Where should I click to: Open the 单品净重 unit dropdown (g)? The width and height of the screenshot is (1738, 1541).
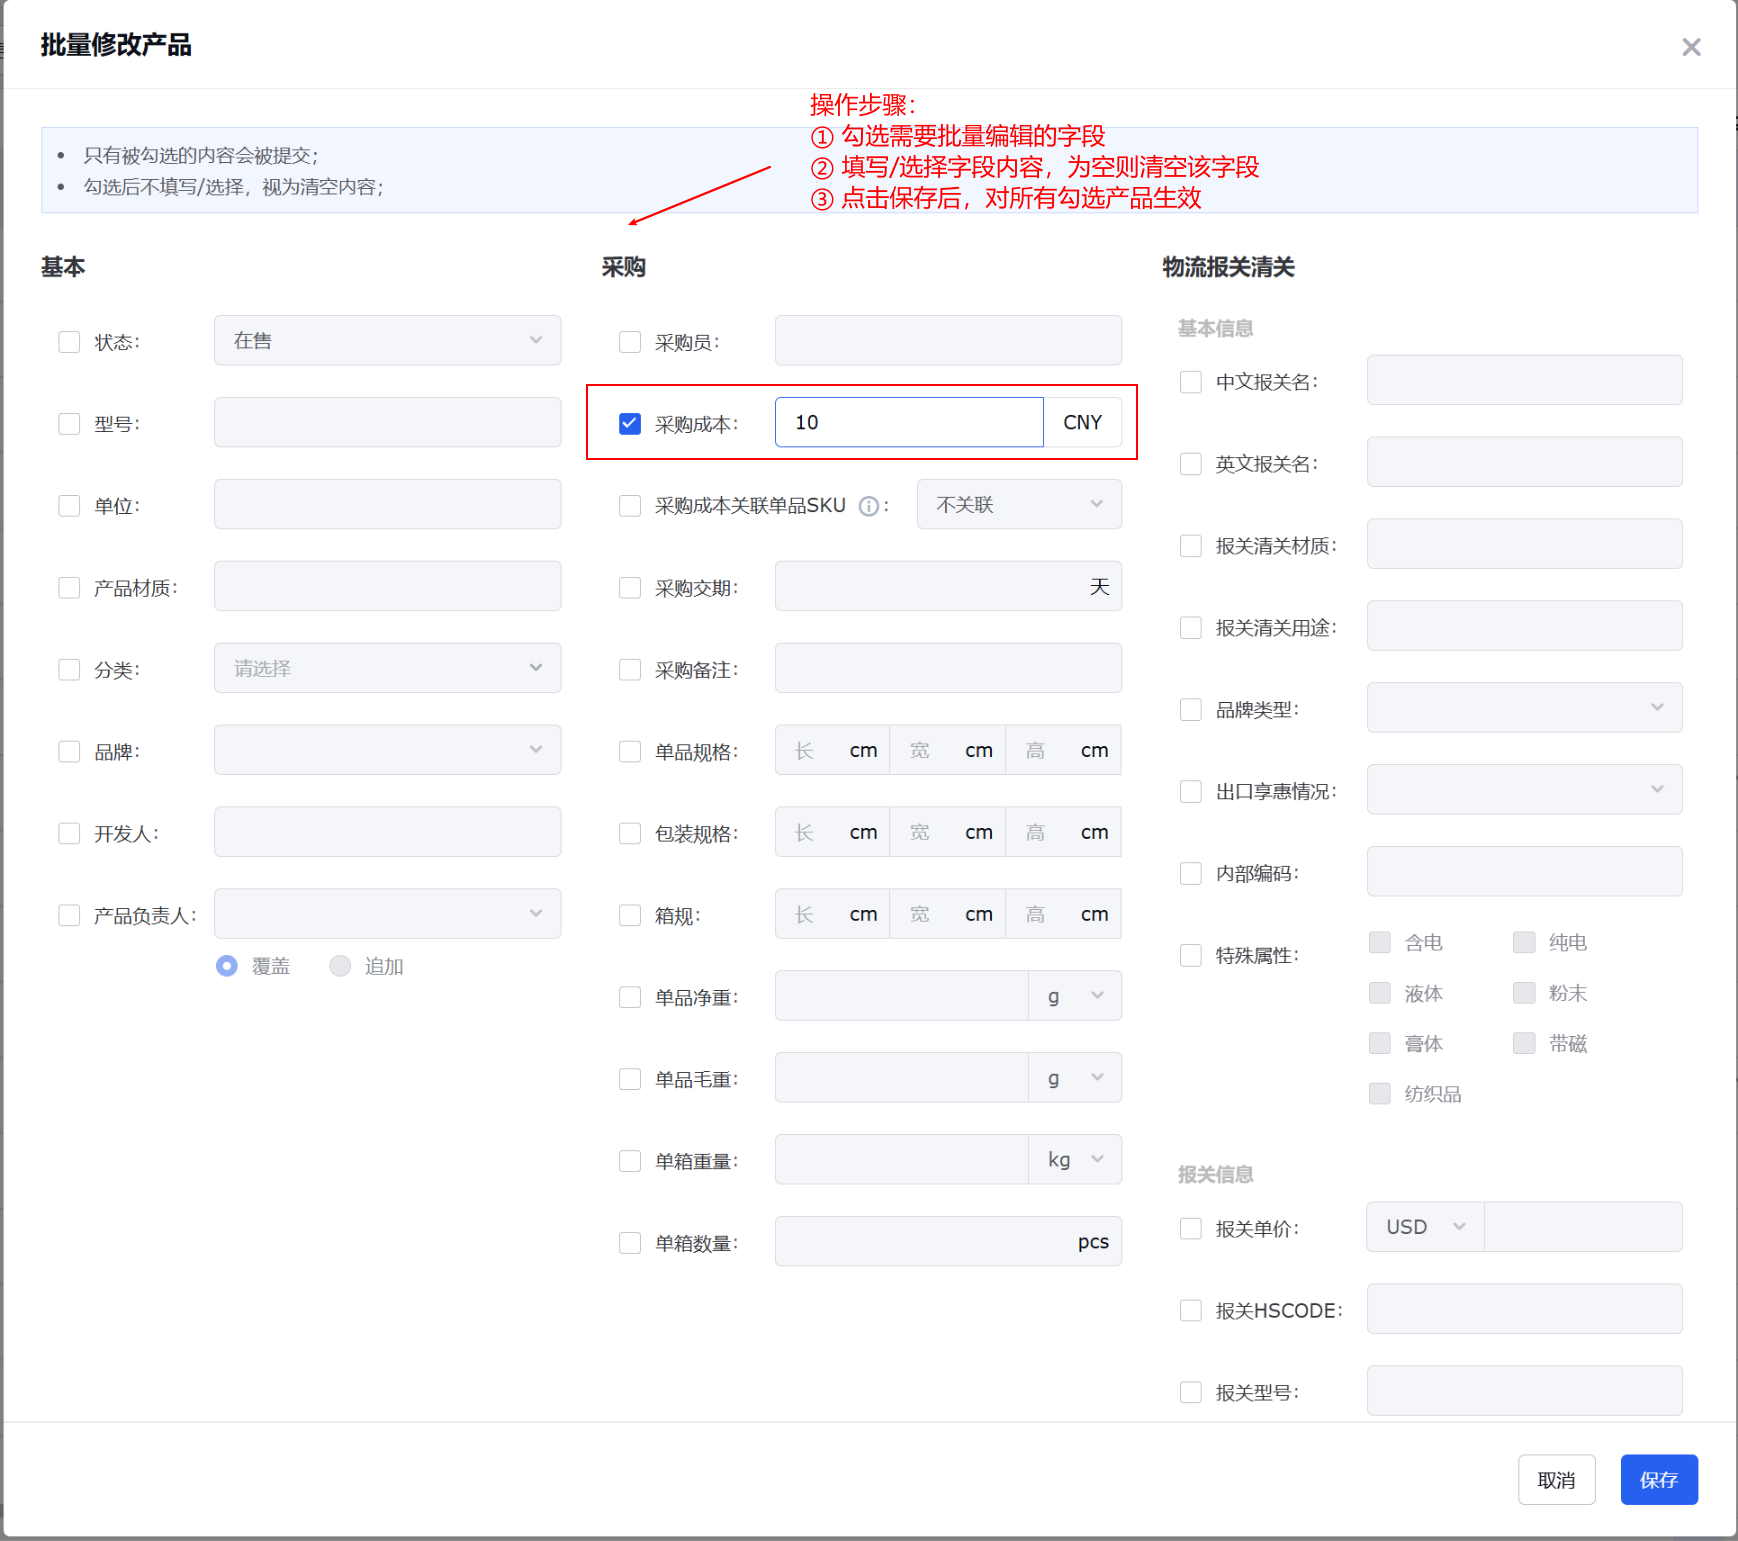(x=1075, y=997)
